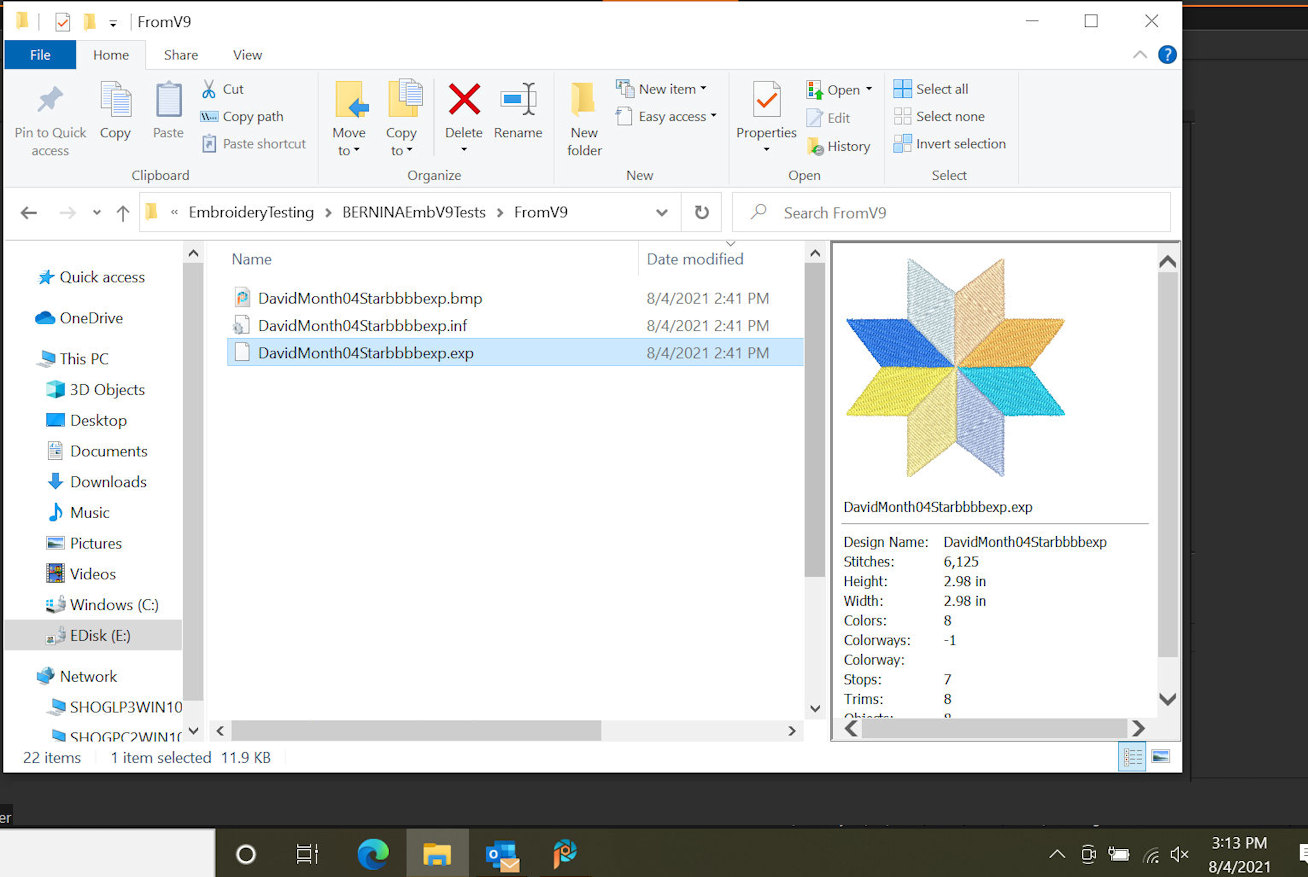Click History in the Open group

838,146
